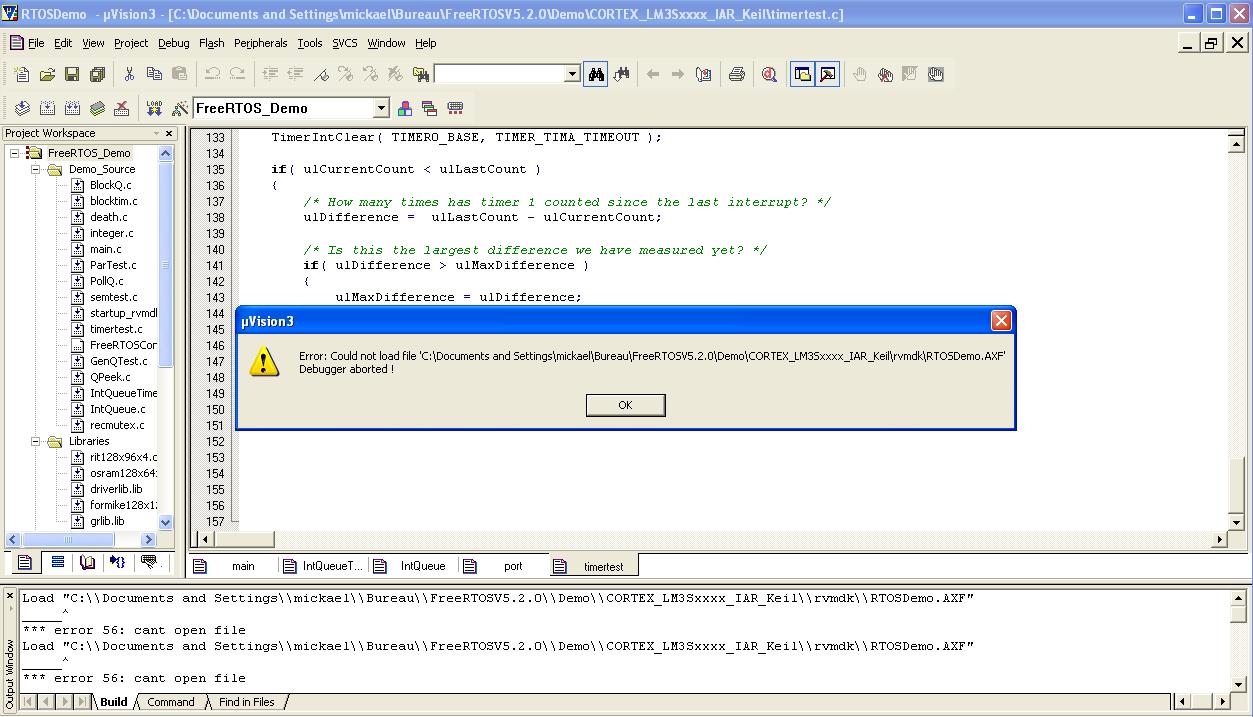Click the Print icon
The width and height of the screenshot is (1253, 717).
coord(737,74)
